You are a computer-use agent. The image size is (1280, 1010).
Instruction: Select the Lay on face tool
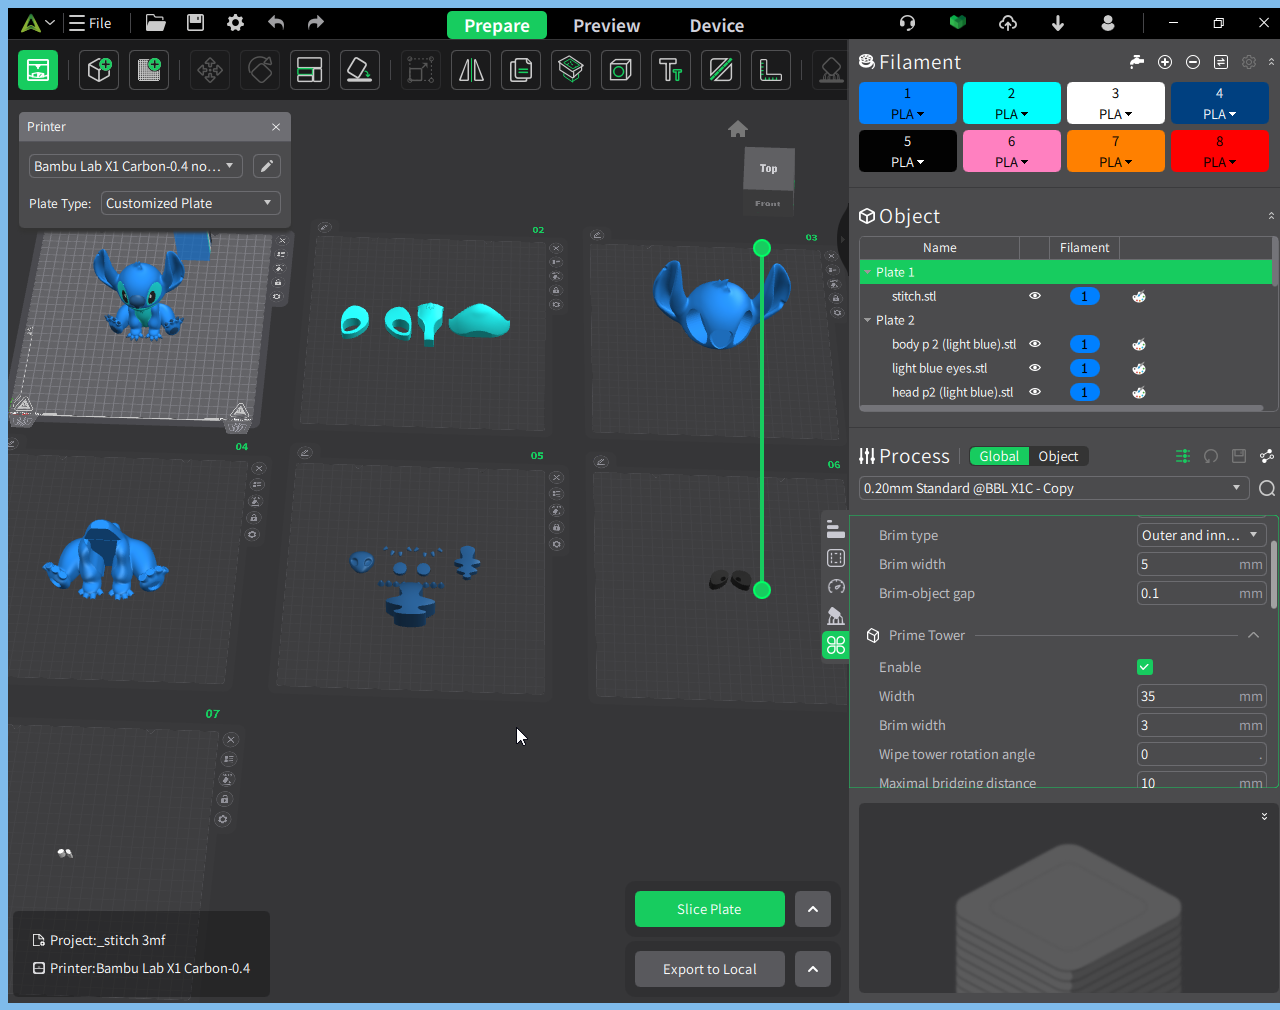[360, 70]
